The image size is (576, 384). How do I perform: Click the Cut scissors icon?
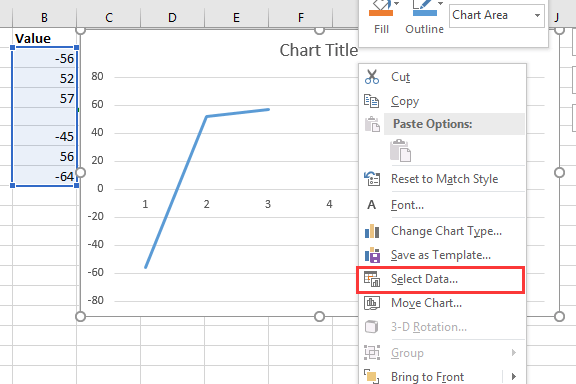point(372,77)
